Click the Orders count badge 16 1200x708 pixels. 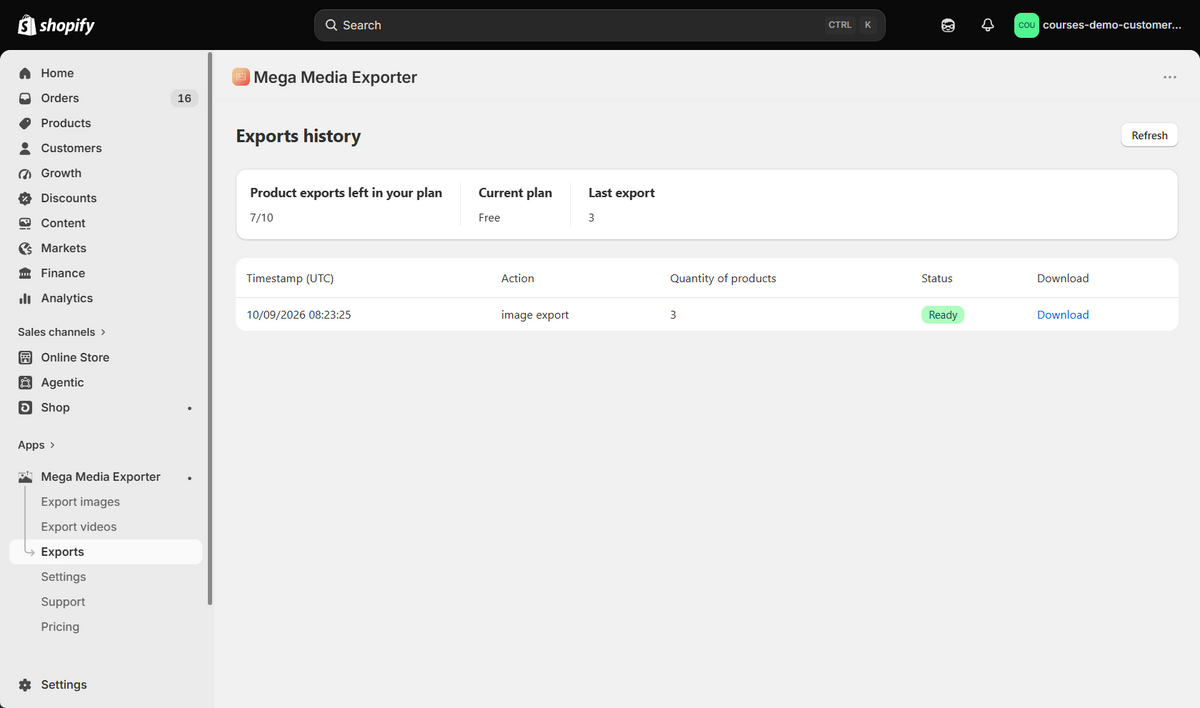(184, 98)
